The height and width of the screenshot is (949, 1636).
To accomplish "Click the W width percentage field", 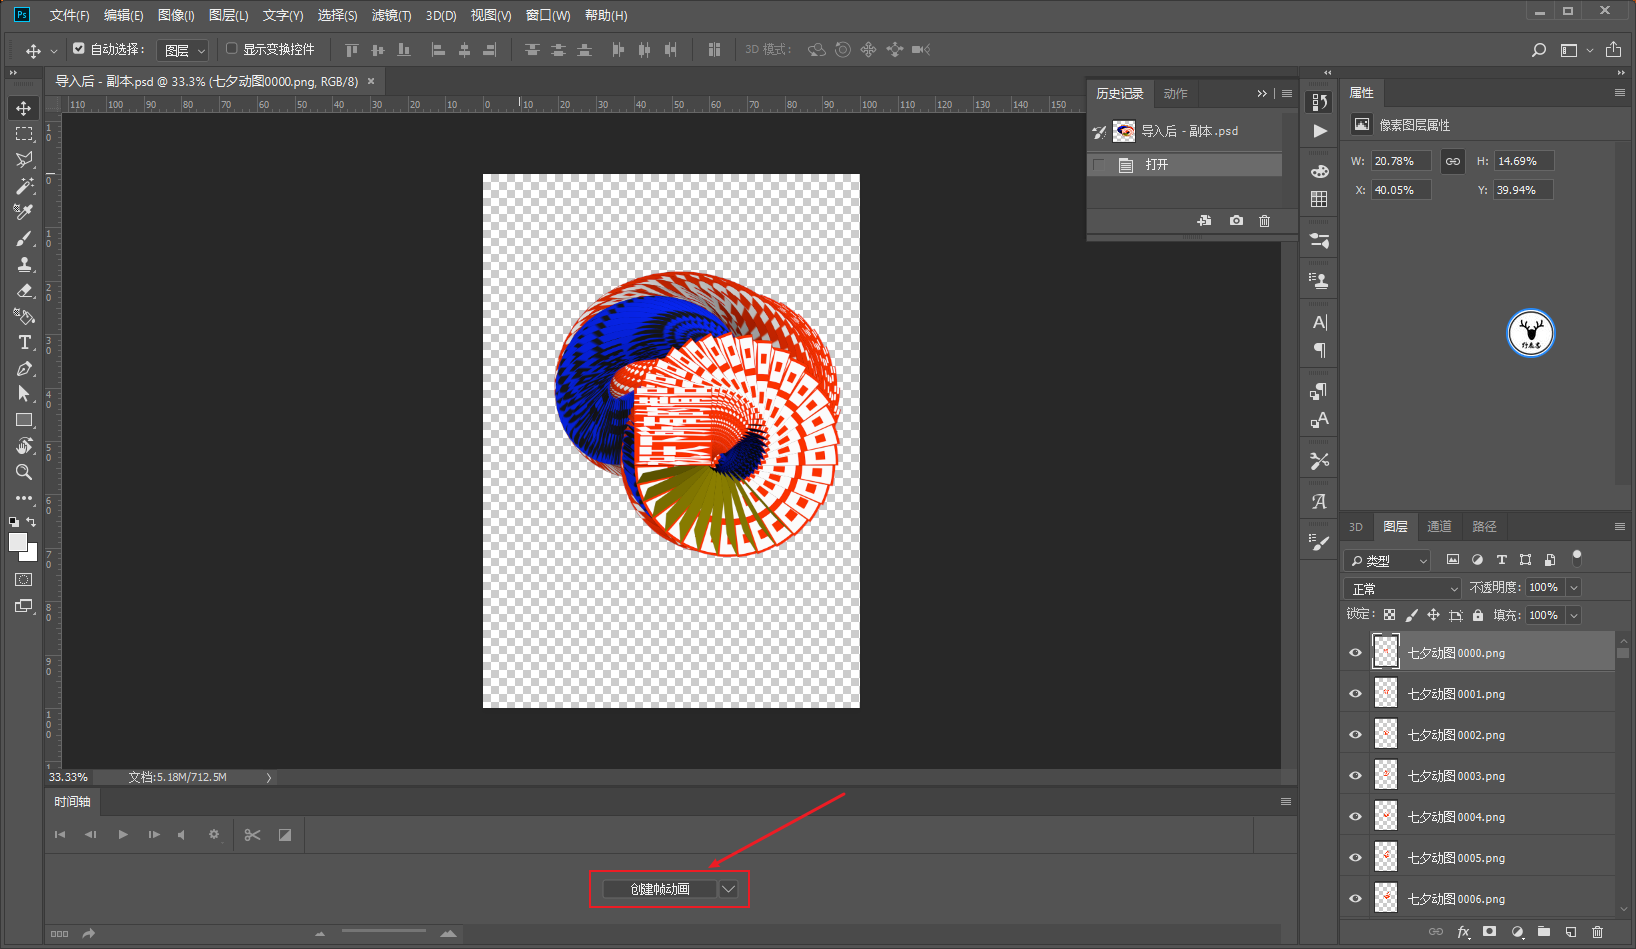I will [x=1400, y=161].
